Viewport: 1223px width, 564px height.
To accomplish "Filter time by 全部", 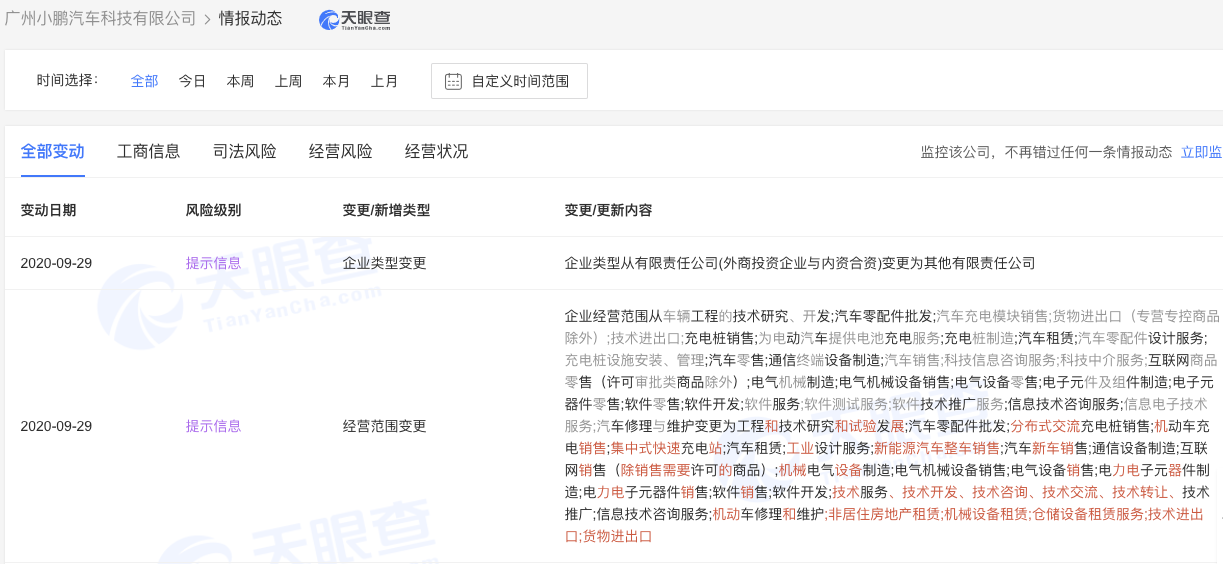I will 145,81.
